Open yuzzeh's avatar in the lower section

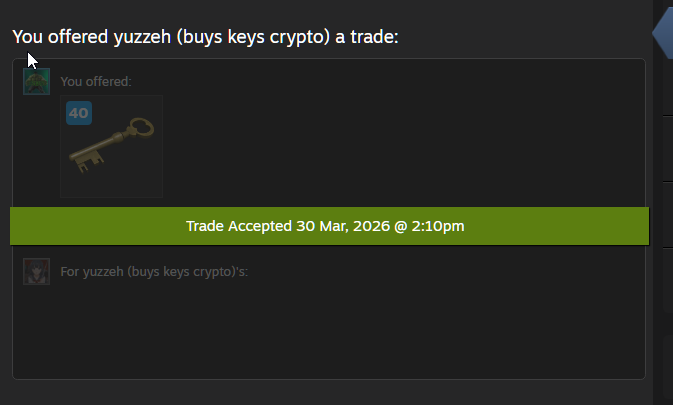pyautogui.click(x=36, y=272)
